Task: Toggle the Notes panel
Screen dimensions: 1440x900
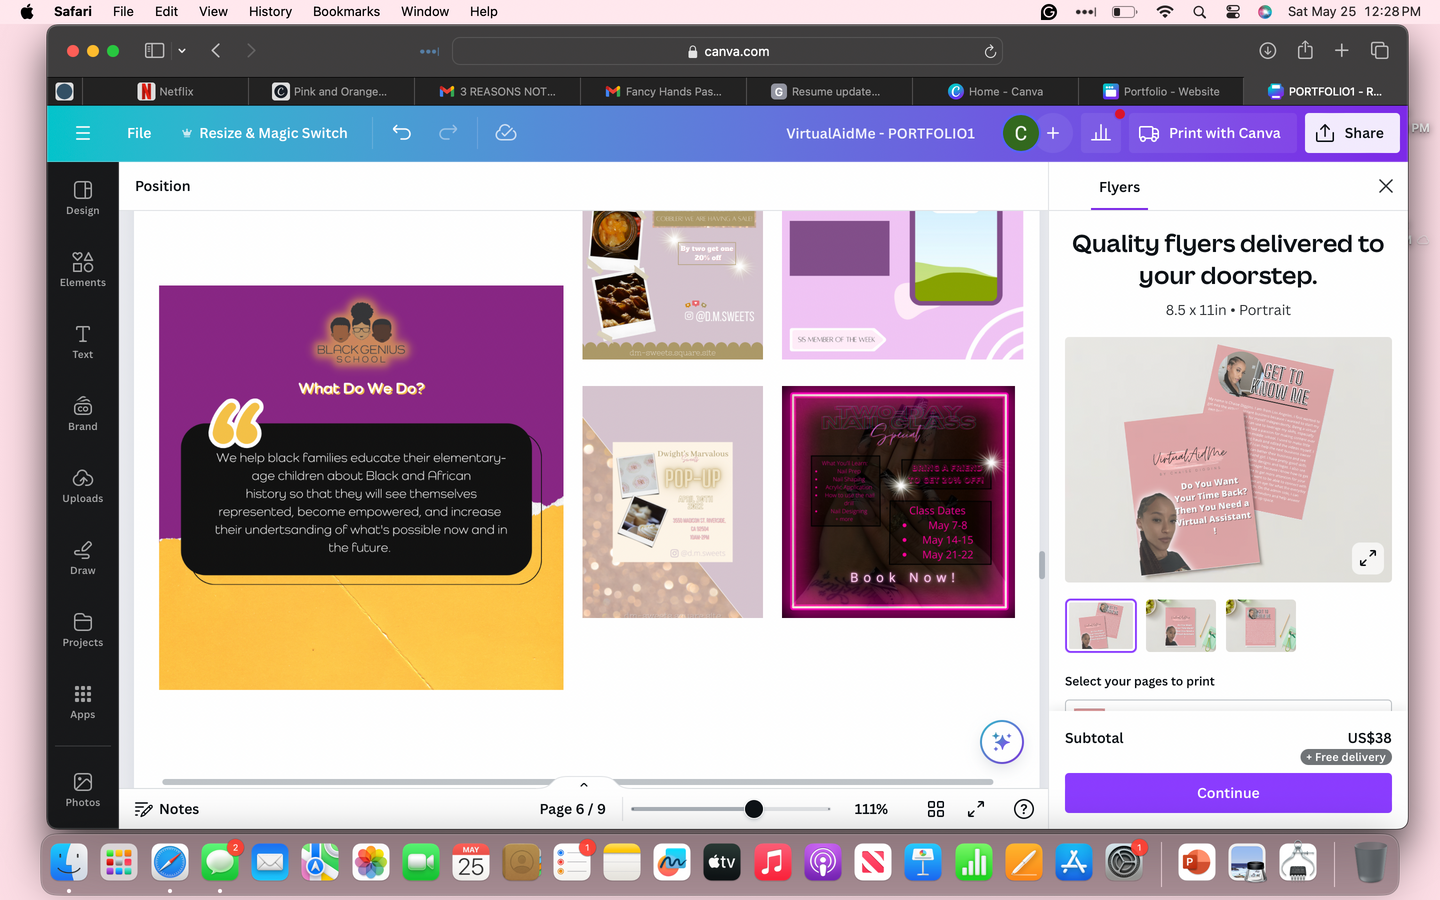Action: (x=167, y=809)
